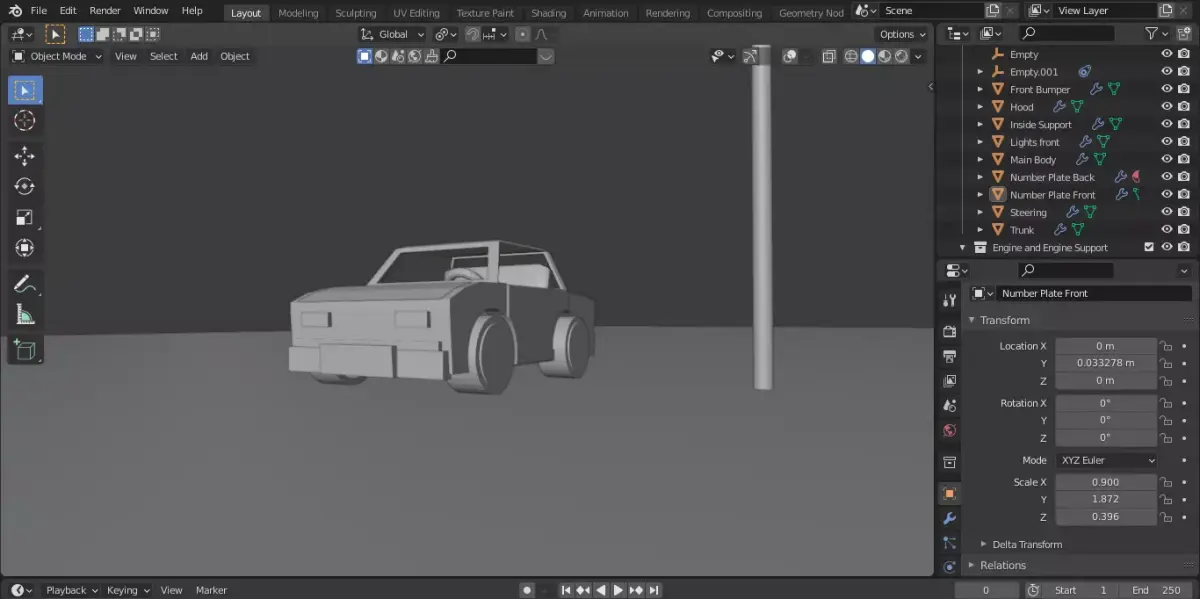Open the World properties tab
Screen dimensions: 1200x599
[949, 431]
